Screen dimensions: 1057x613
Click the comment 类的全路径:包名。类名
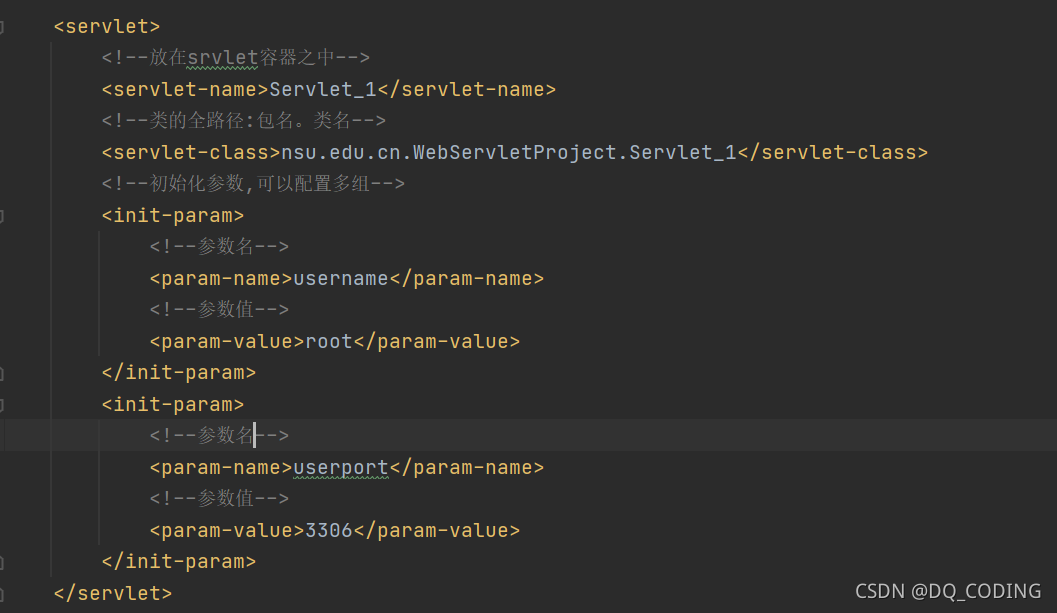(243, 121)
